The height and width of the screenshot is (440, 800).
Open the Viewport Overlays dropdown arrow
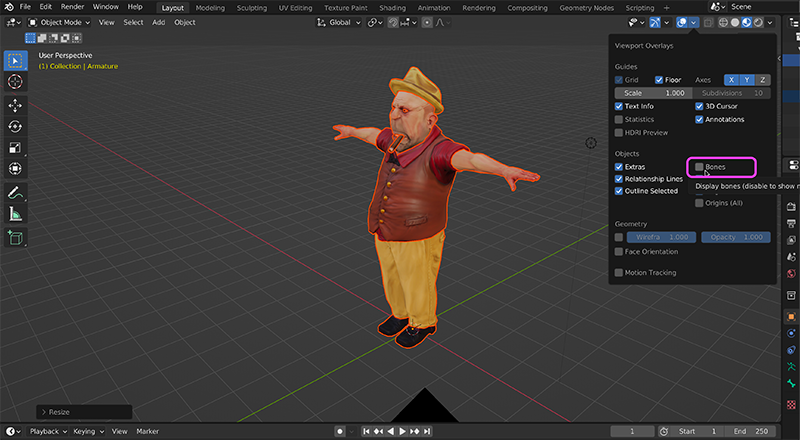pyautogui.click(x=693, y=22)
